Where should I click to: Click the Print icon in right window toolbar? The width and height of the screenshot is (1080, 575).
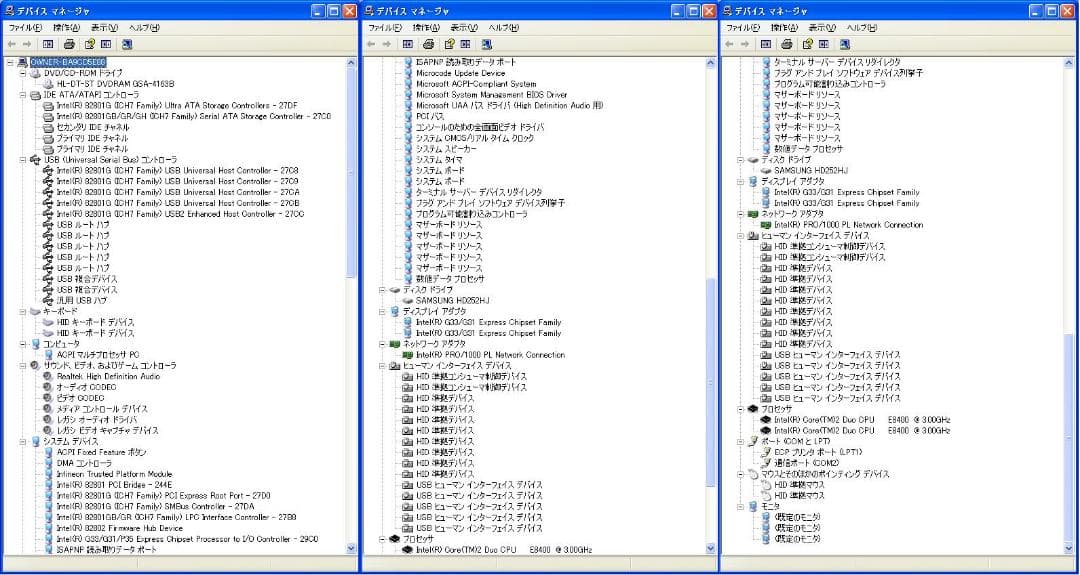tap(787, 44)
